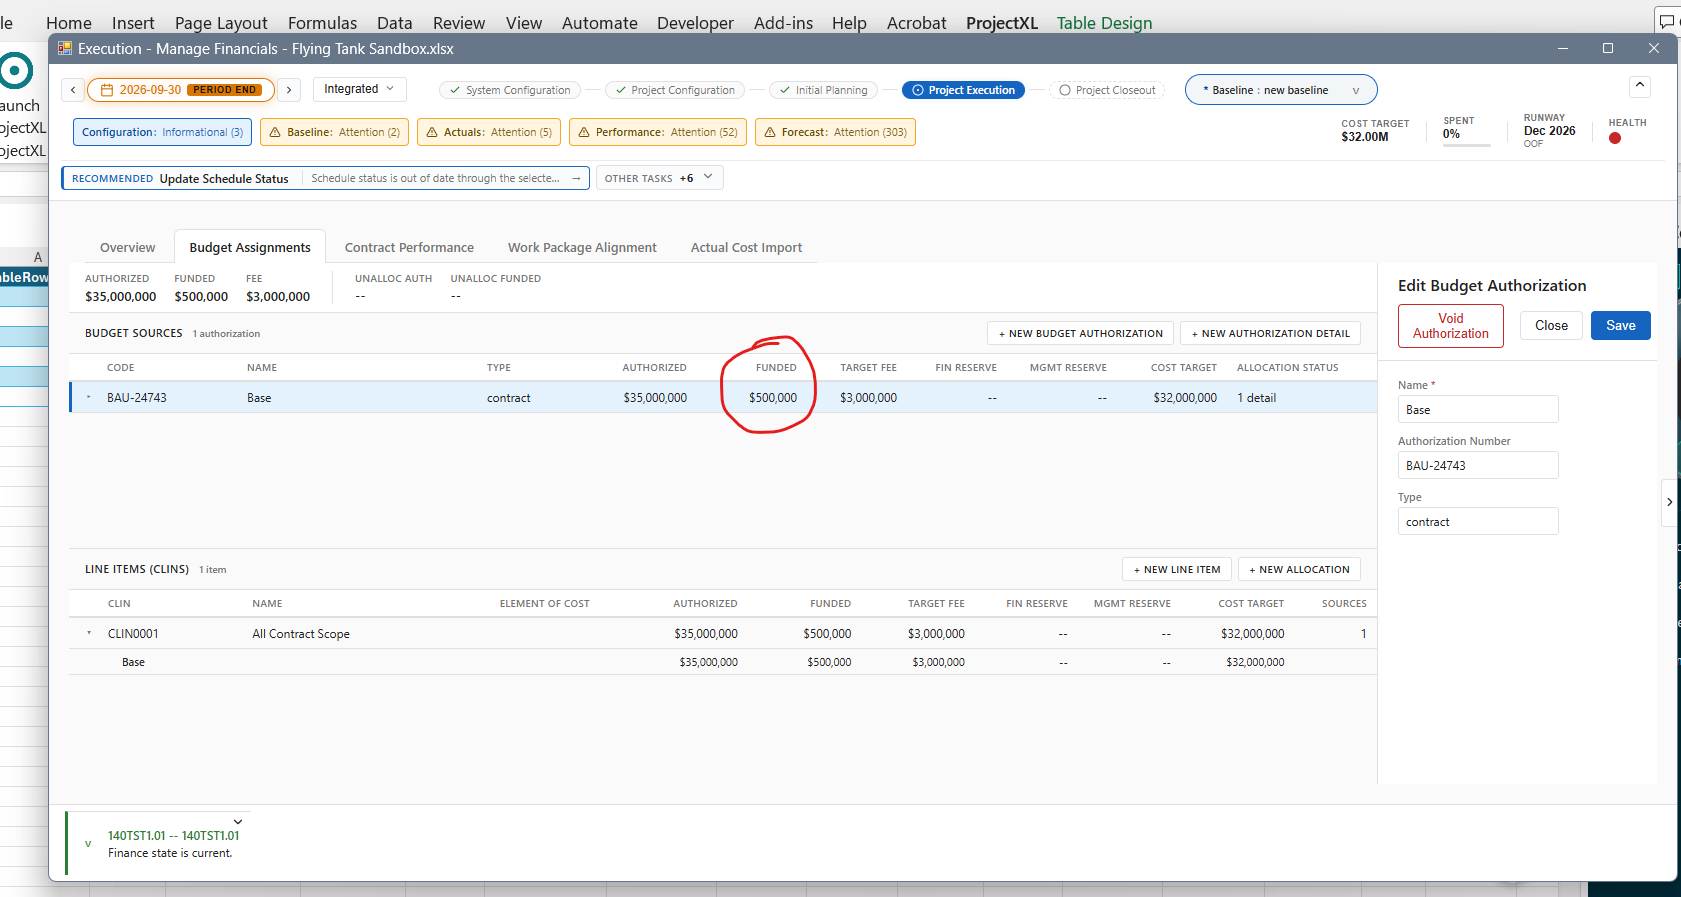This screenshot has width=1681, height=897.
Task: Open the Baseline: new baseline dropdown
Action: 1281,90
